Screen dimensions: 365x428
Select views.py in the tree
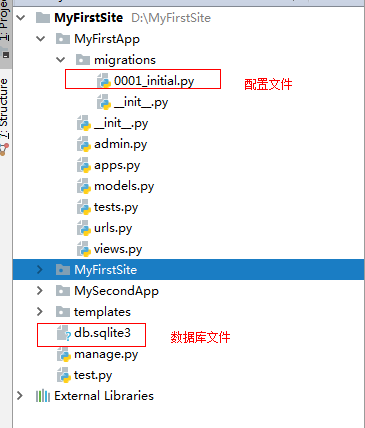118,249
